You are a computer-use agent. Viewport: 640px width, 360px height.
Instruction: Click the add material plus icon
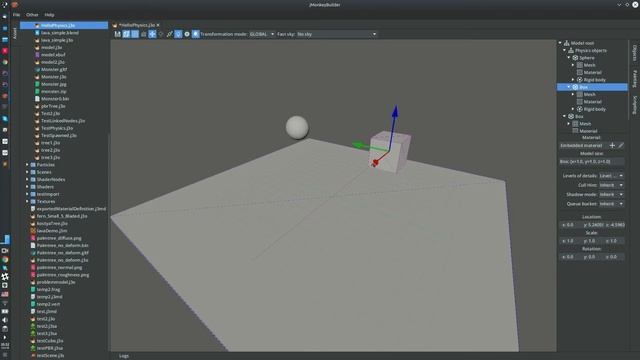(x=612, y=145)
